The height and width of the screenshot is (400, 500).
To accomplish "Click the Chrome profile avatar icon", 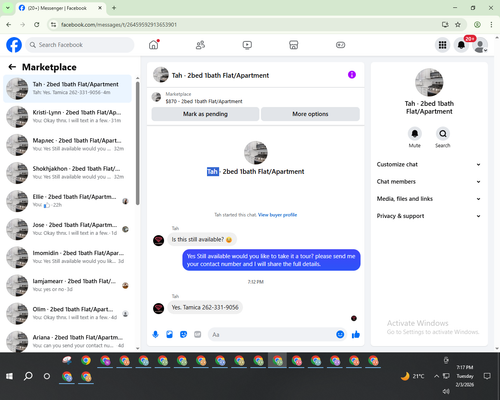I will point(477,24).
